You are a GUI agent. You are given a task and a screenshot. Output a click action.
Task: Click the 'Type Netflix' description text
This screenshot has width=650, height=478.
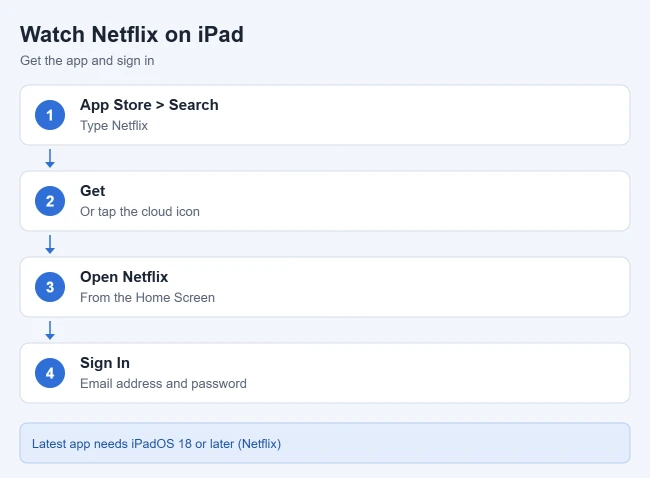114,126
